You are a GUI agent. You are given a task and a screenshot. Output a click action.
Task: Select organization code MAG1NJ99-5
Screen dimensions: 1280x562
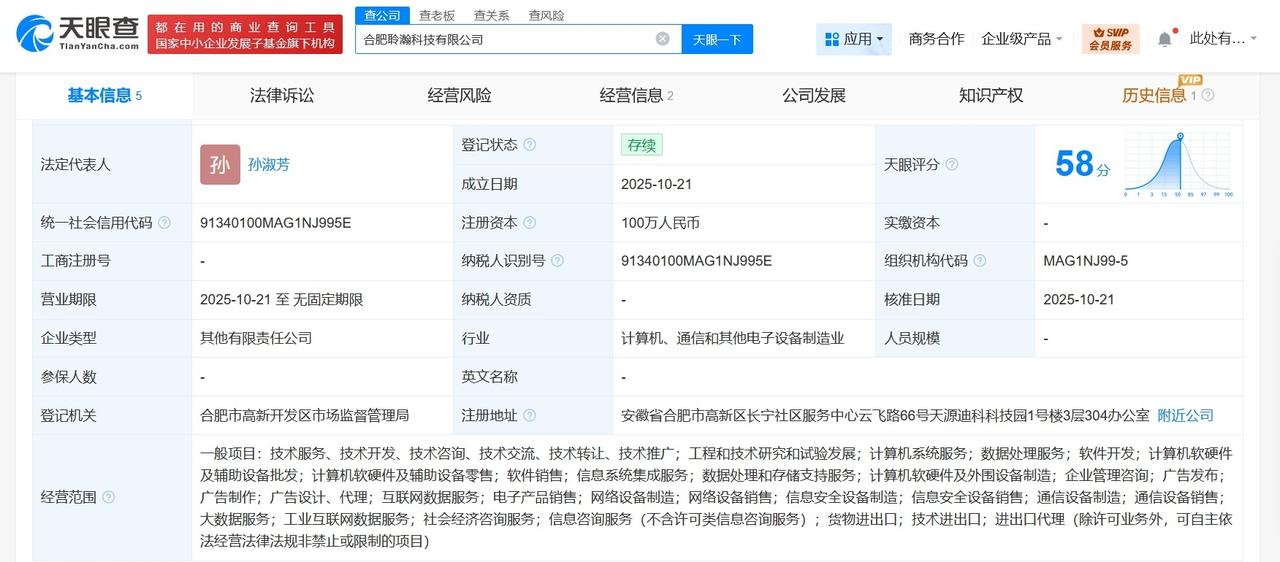[x=1085, y=261]
